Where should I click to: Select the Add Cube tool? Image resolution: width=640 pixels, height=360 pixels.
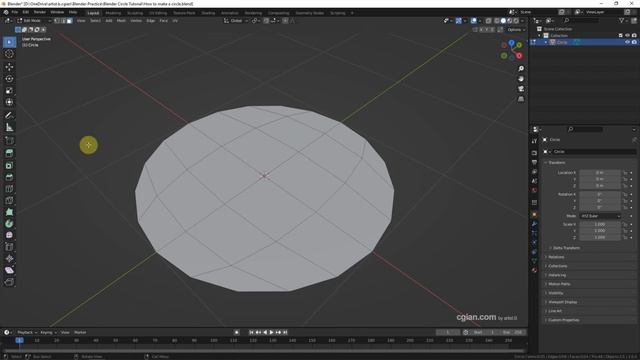9,141
